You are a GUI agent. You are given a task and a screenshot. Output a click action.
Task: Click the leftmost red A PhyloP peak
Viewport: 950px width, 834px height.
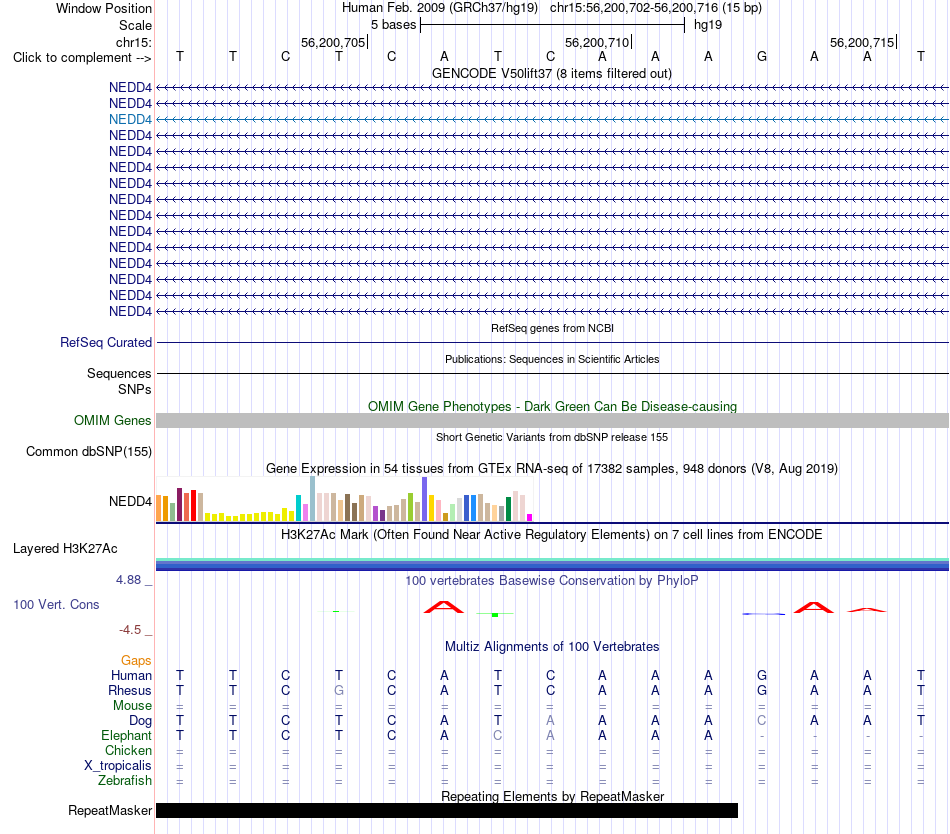click(x=444, y=607)
